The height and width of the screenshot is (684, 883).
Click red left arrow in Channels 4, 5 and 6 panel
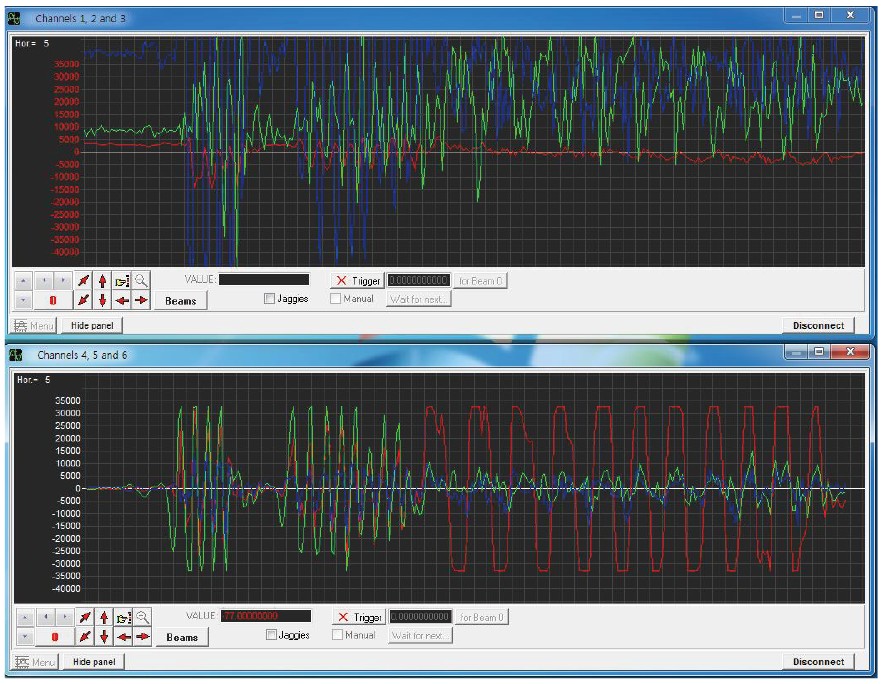(123, 637)
